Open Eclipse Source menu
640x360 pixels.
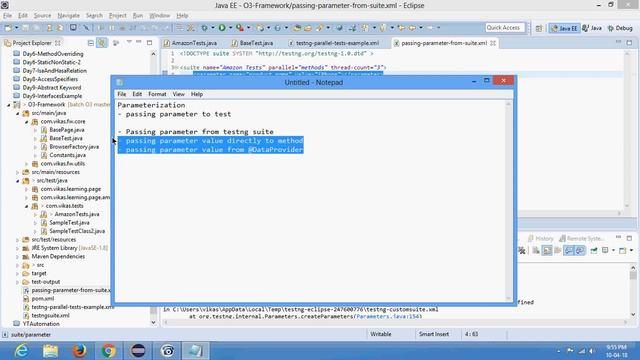click(42, 16)
